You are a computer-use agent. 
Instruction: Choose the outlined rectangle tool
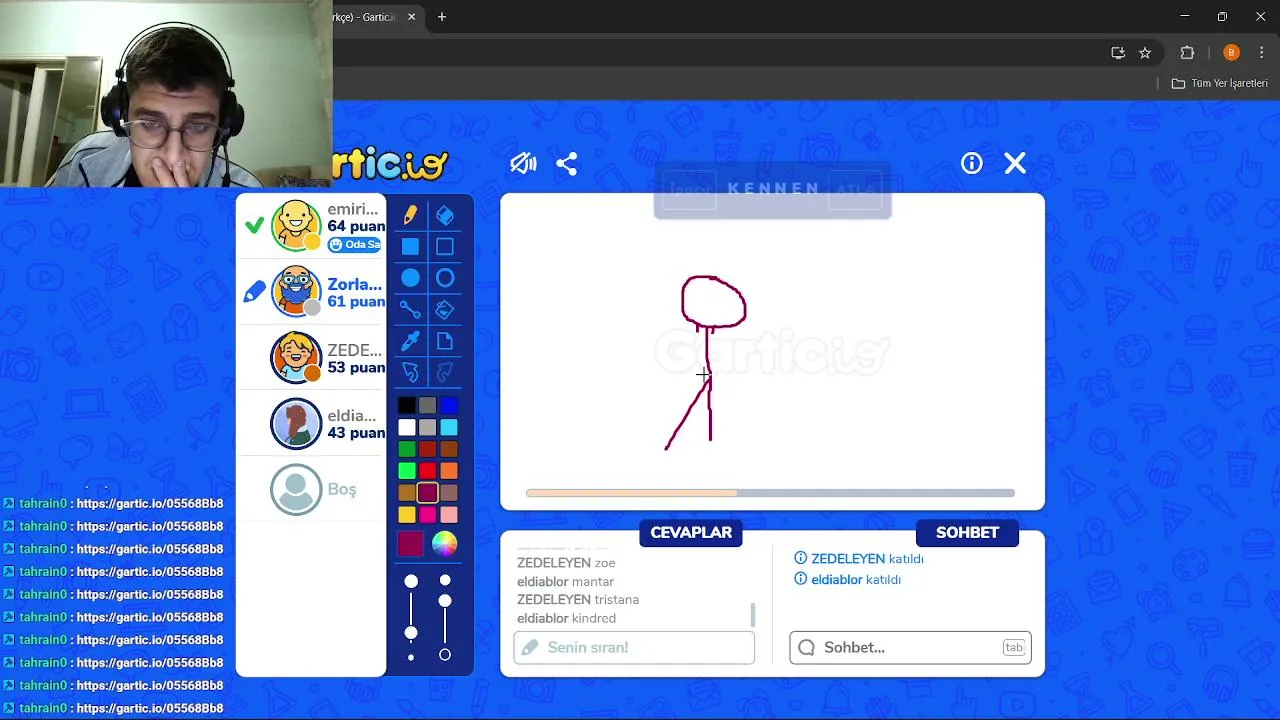click(x=445, y=246)
